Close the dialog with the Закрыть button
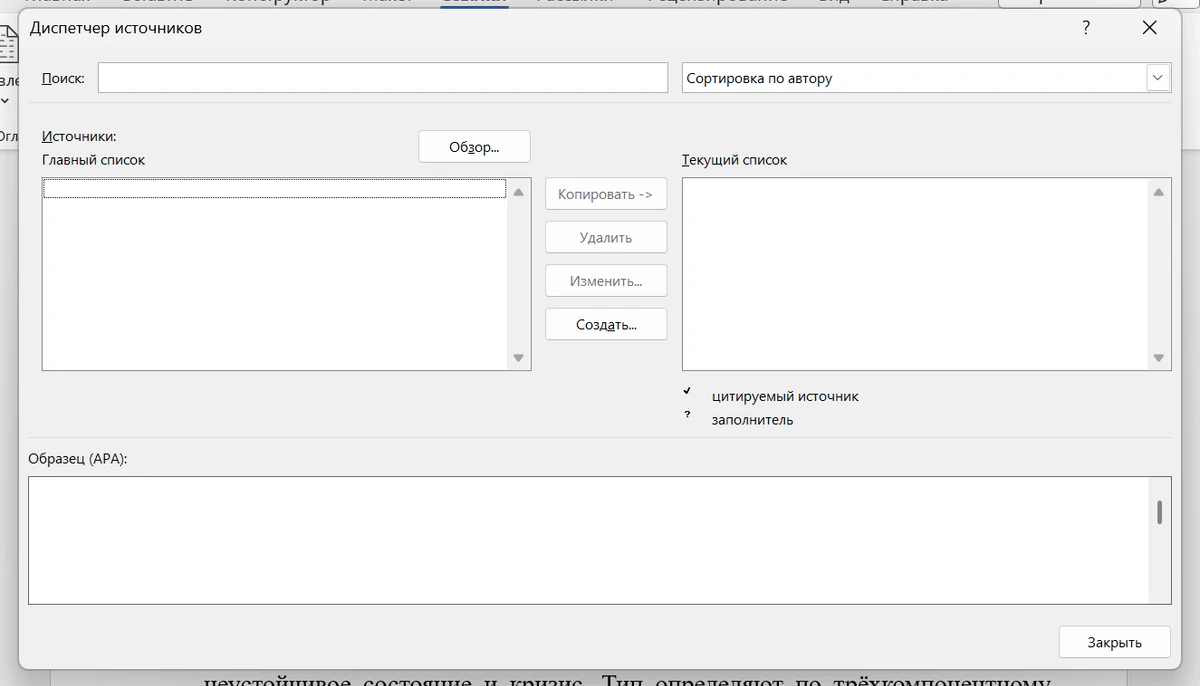This screenshot has height=686, width=1200. click(x=1115, y=643)
